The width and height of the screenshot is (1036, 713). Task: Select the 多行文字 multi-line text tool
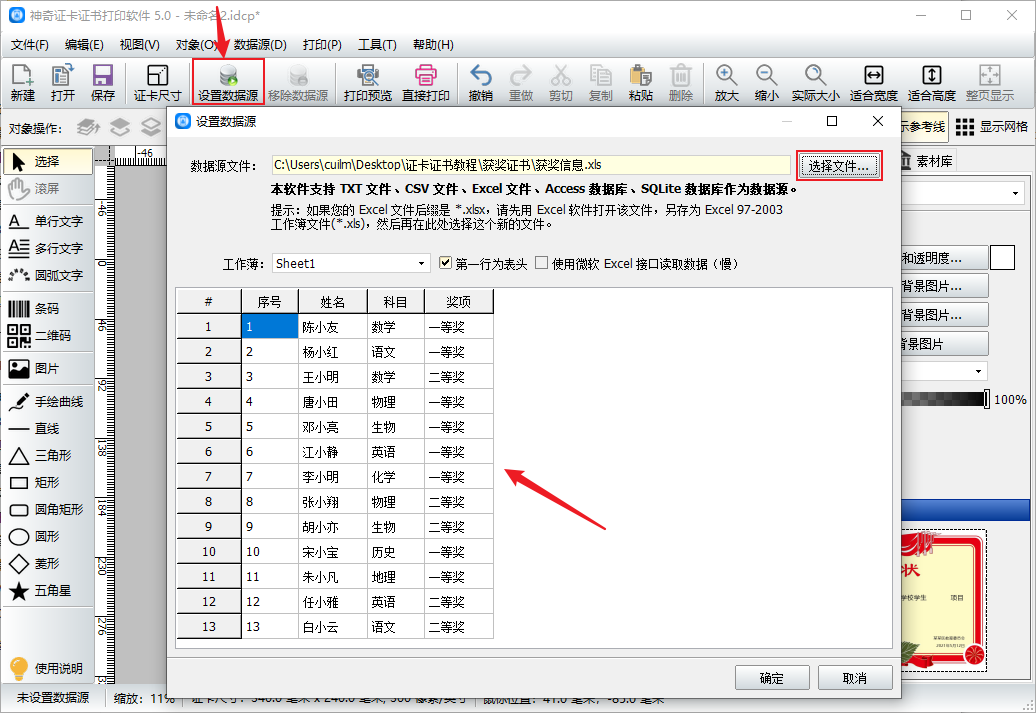tap(48, 248)
